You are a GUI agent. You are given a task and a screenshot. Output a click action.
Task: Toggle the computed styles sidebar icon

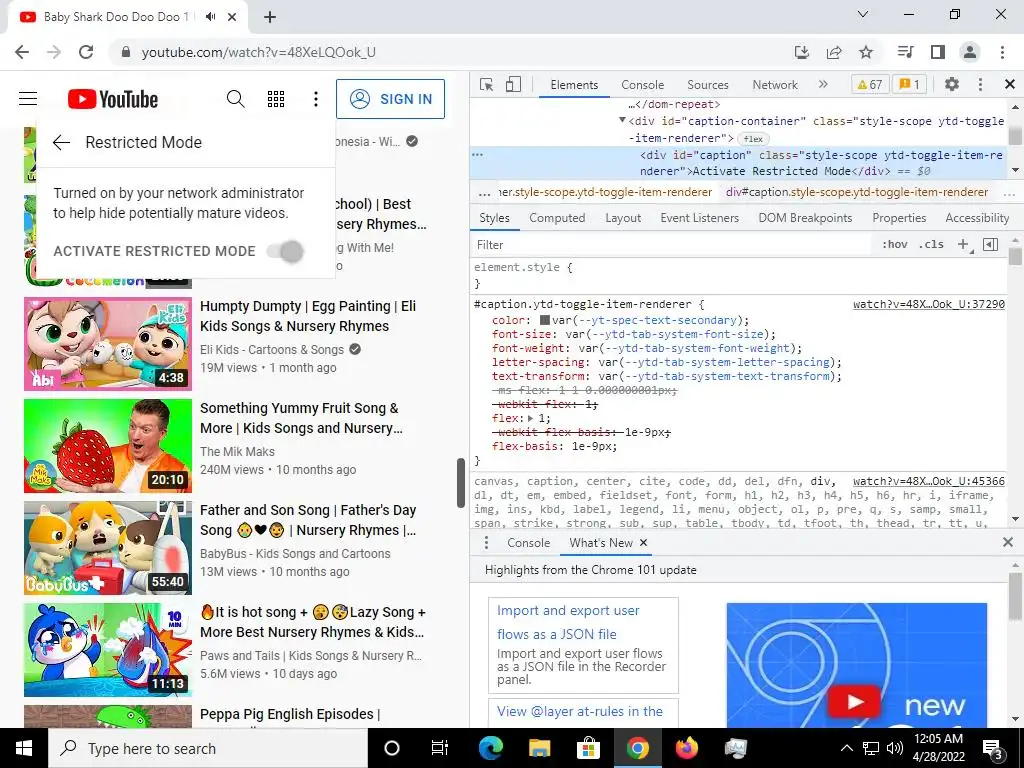[x=991, y=244]
